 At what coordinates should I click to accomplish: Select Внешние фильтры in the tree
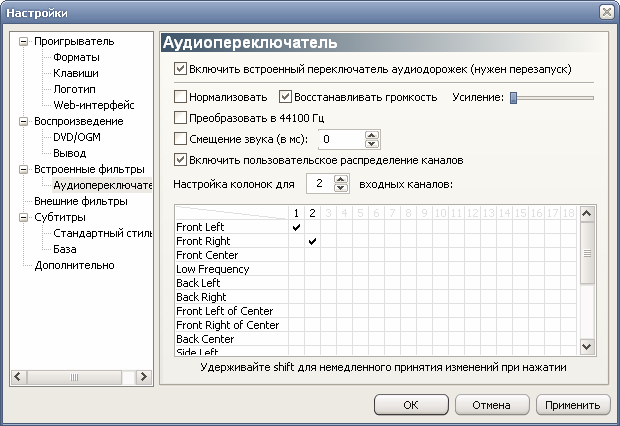click(81, 201)
